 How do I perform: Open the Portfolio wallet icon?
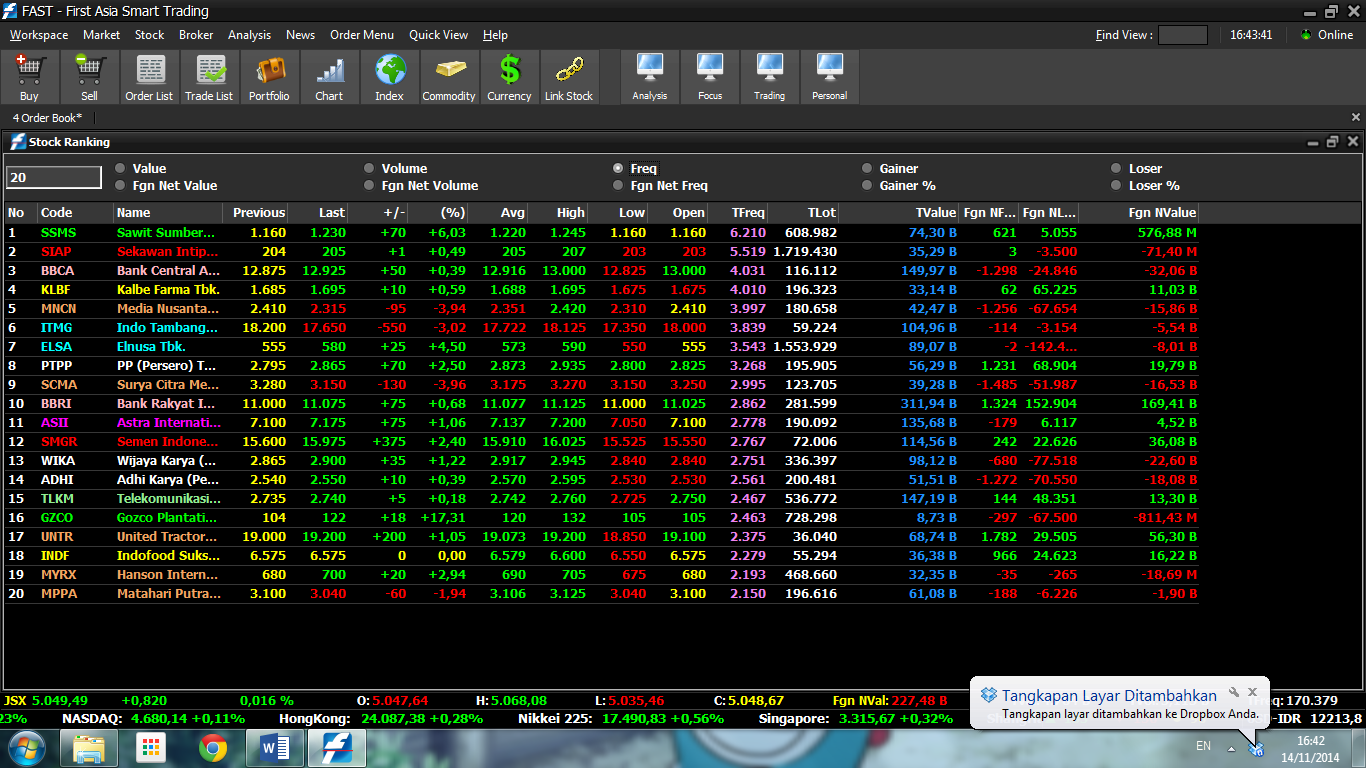click(x=269, y=78)
